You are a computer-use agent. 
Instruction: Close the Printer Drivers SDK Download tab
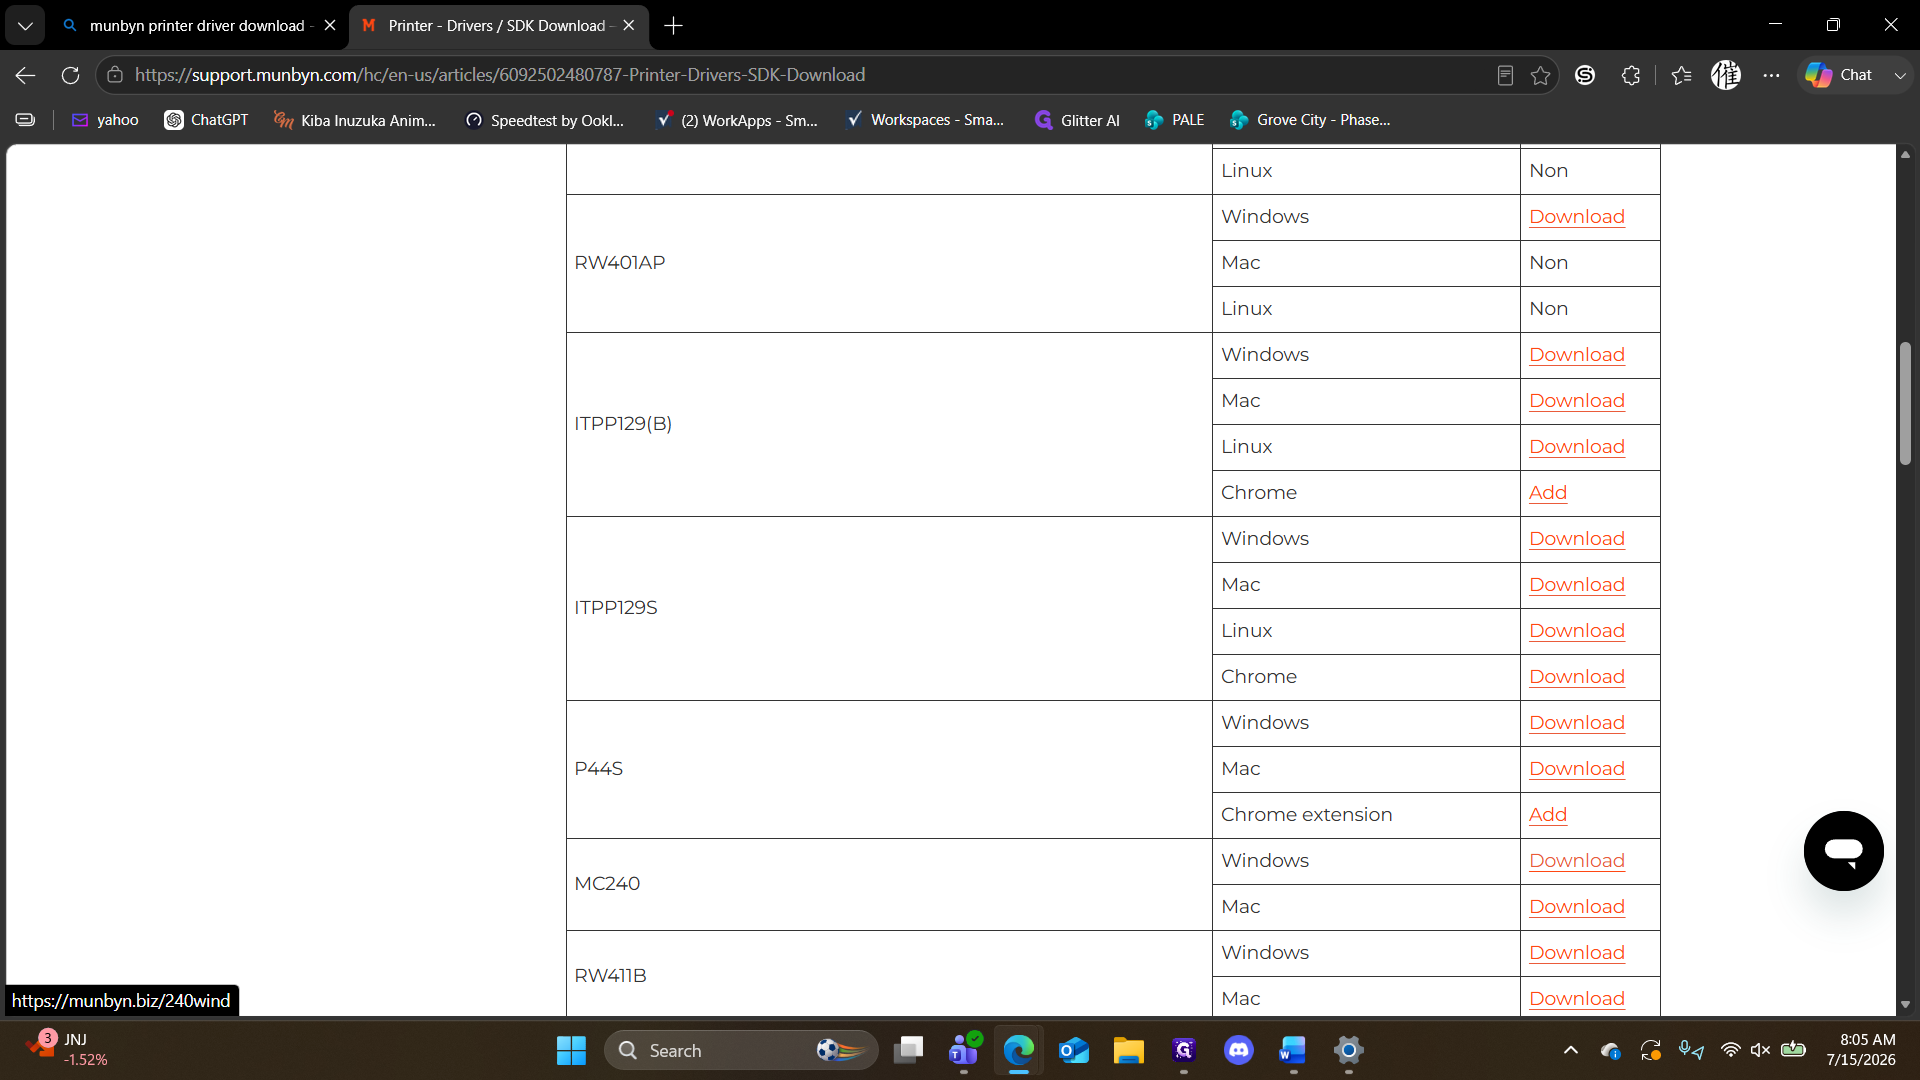tap(629, 26)
